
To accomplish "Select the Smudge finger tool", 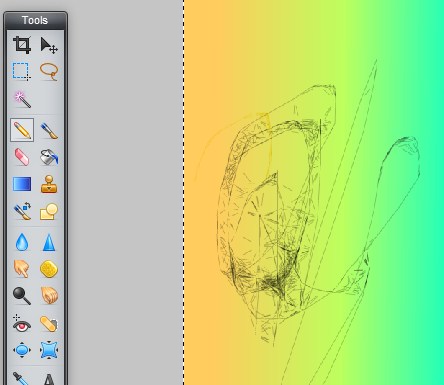I will click(22, 269).
